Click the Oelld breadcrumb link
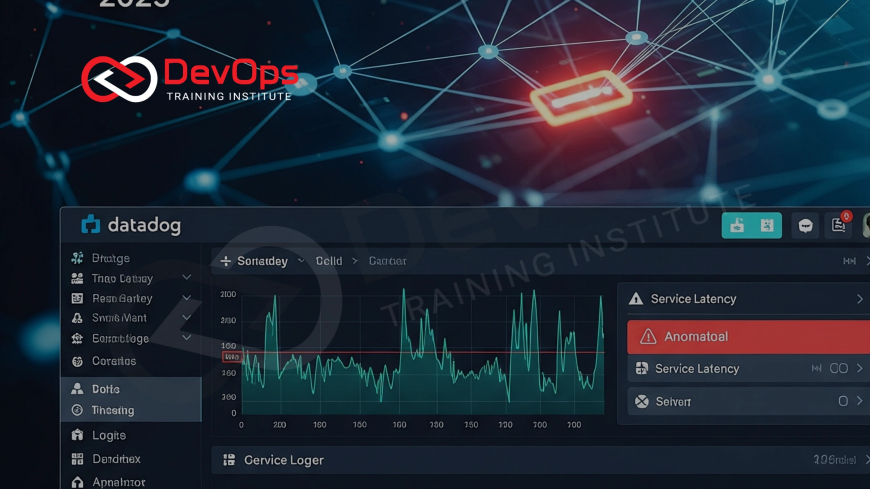This screenshot has height=489, width=870. tap(329, 261)
